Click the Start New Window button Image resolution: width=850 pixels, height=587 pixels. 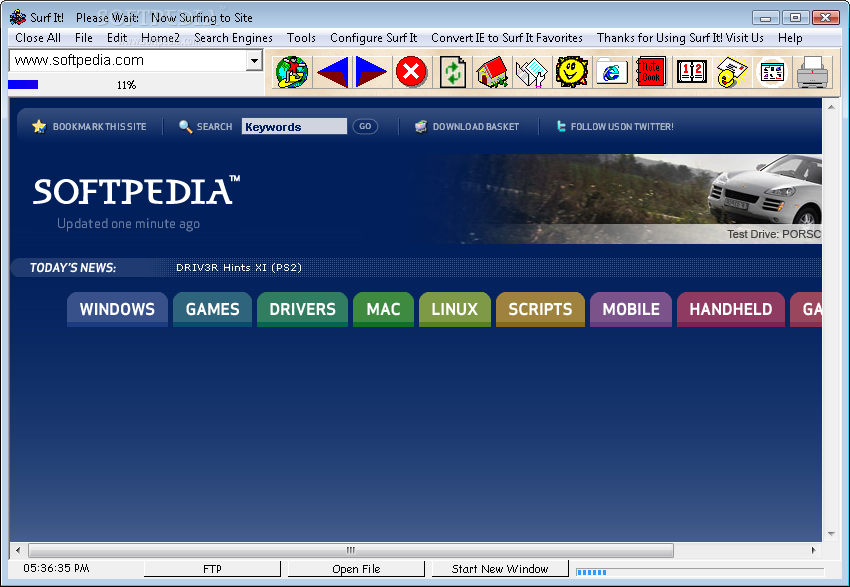pos(500,569)
